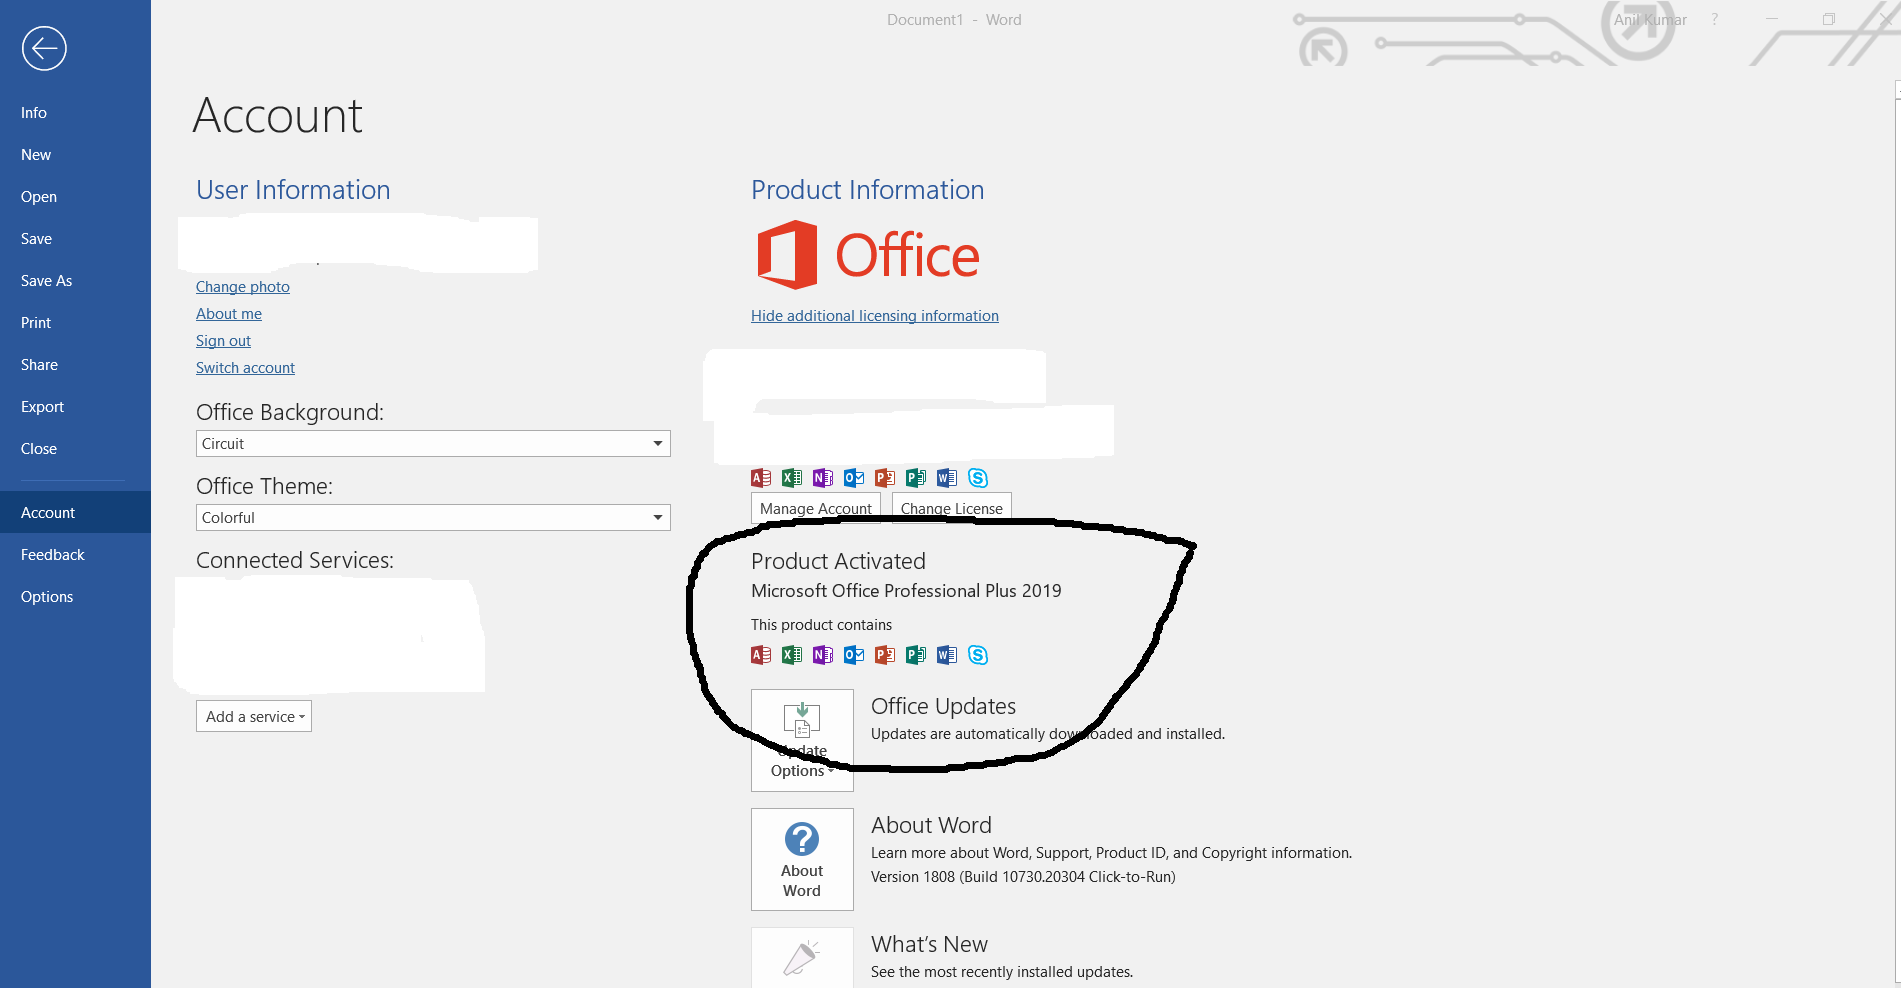The width and height of the screenshot is (1901, 988).
Task: Click the Product Activated heading
Action: coord(838,561)
